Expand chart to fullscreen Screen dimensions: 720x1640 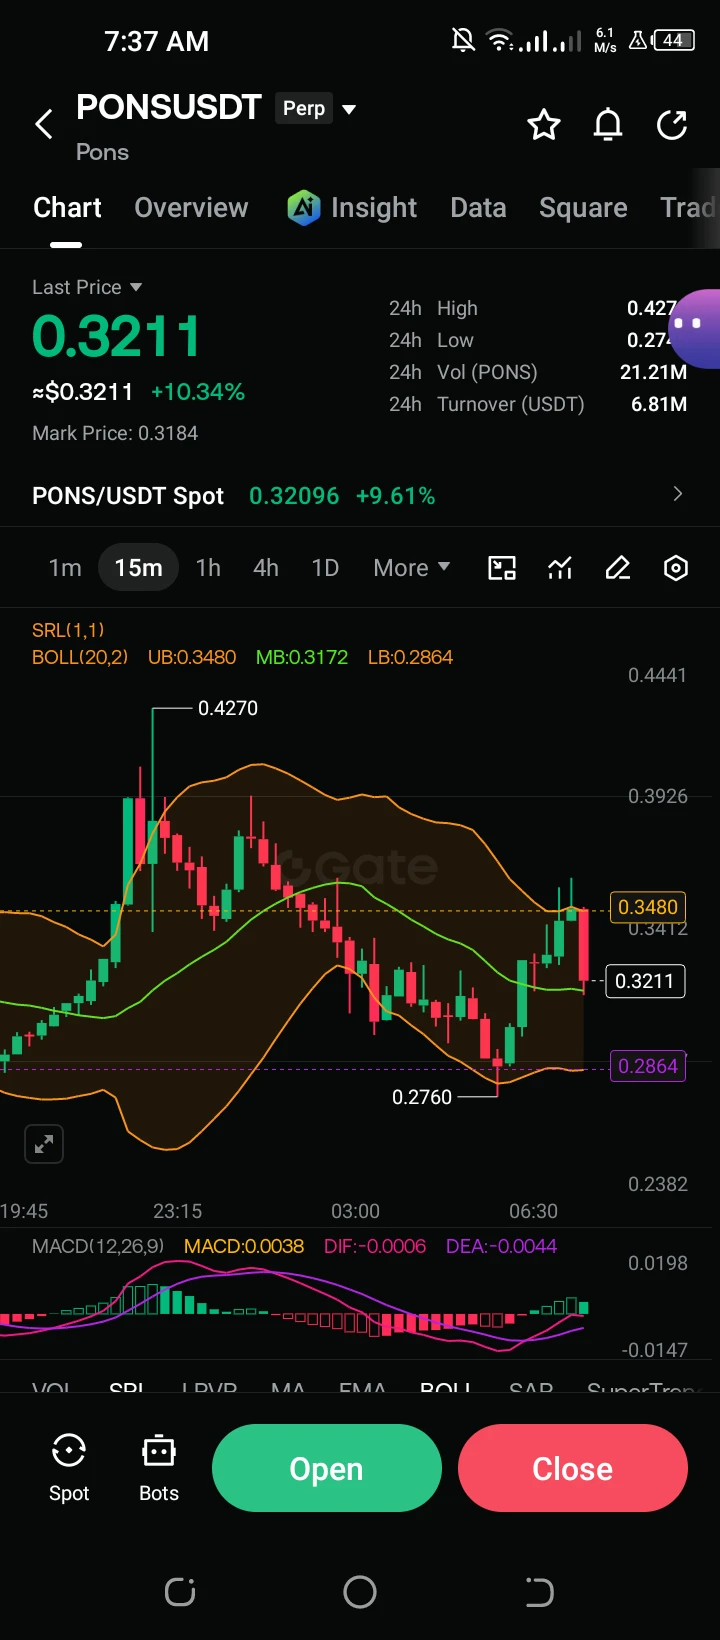pos(44,1144)
